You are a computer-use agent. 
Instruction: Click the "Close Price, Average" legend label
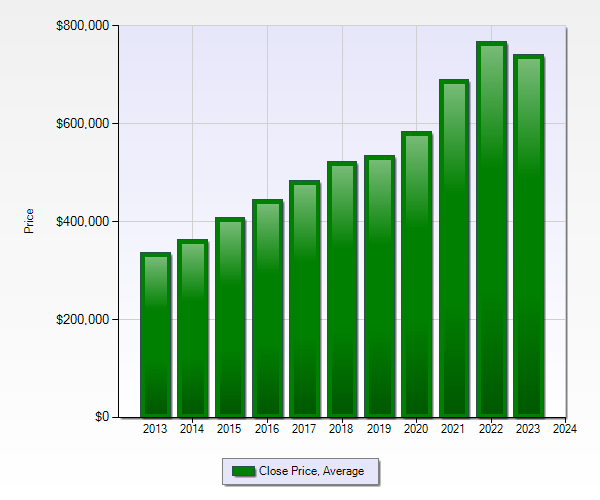coord(311,471)
